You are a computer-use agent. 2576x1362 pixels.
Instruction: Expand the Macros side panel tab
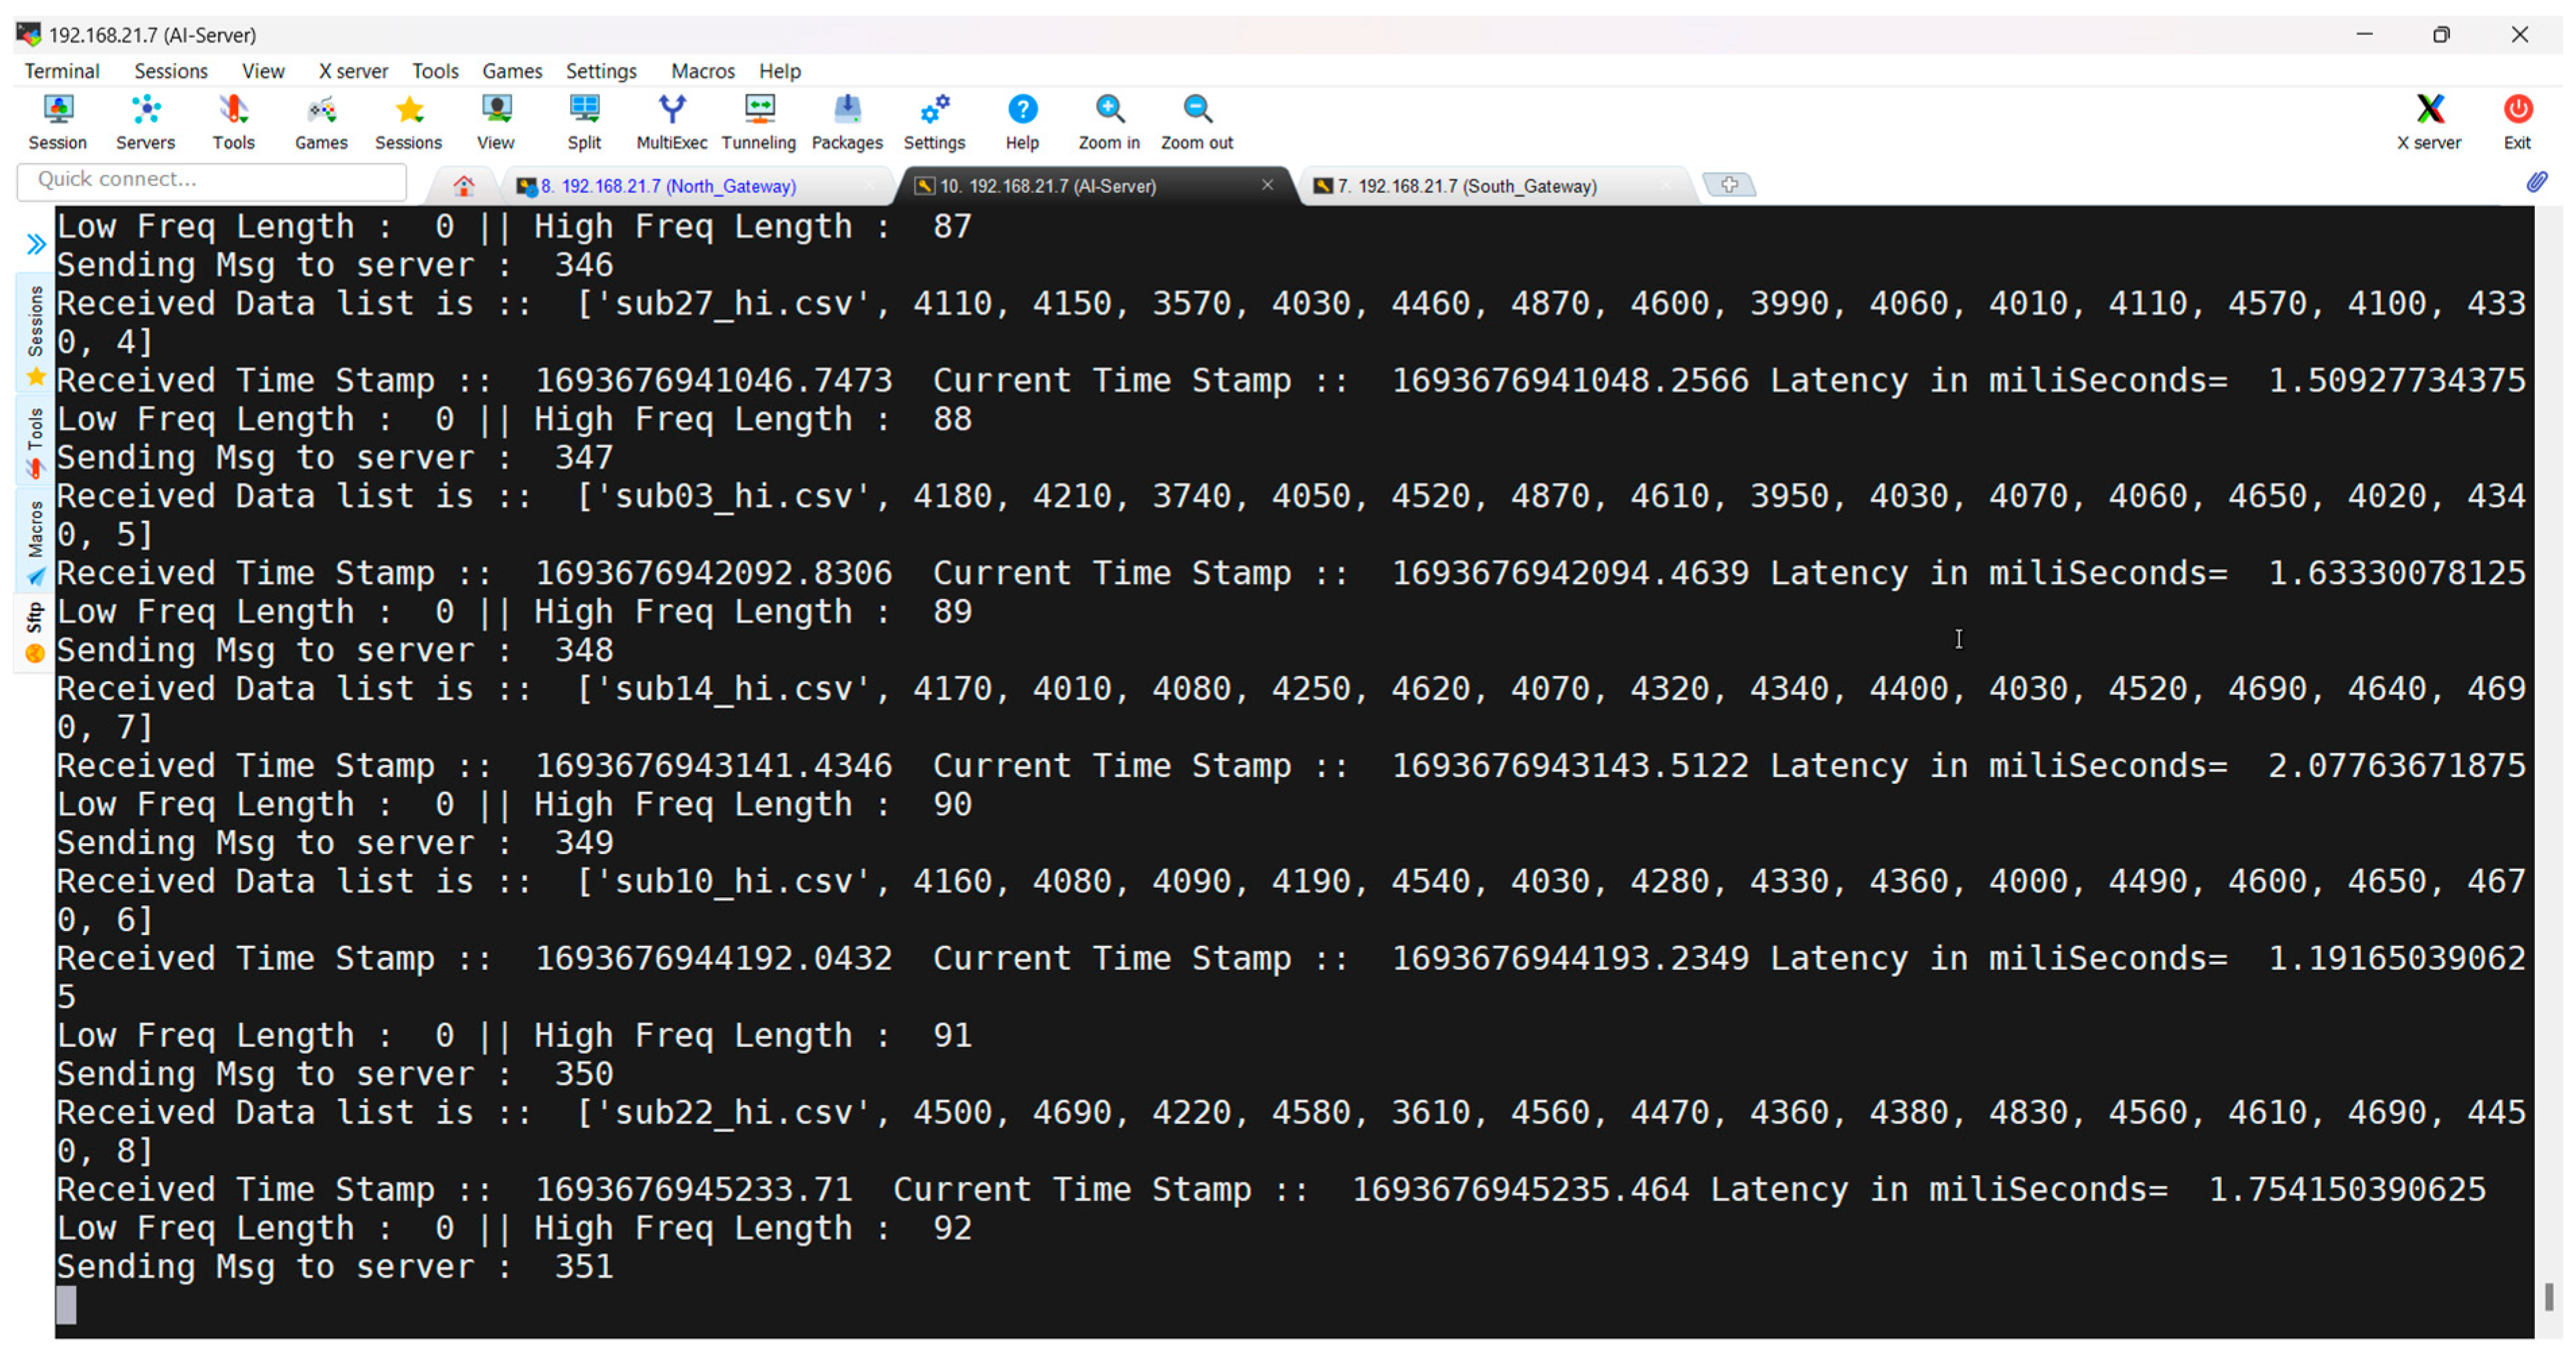pos(35,540)
